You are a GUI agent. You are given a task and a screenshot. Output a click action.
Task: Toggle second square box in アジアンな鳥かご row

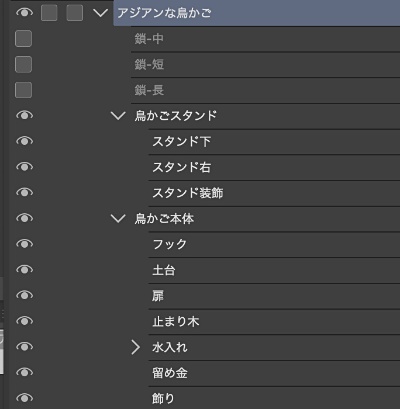coord(75,13)
